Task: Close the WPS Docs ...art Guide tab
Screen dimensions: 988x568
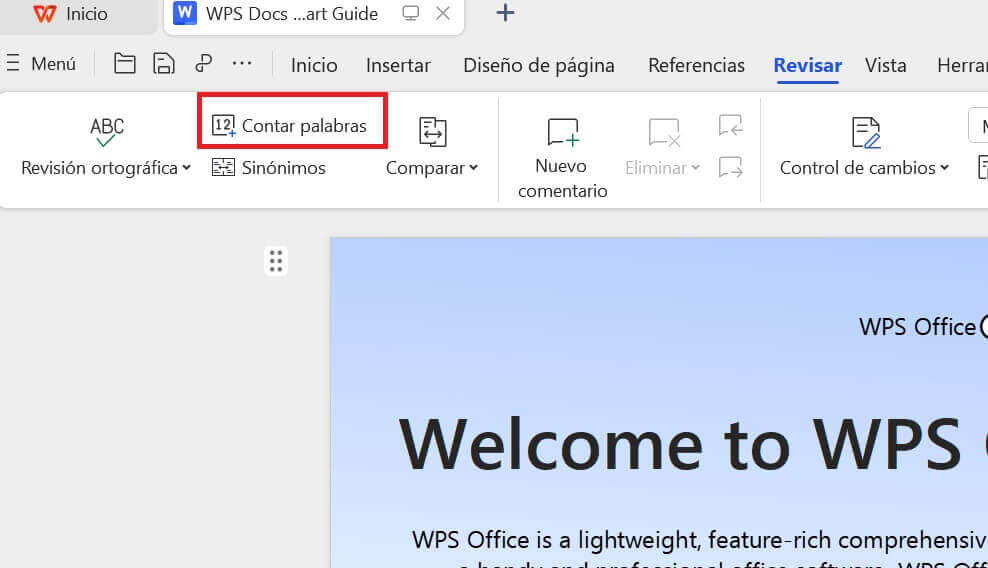Action: [x=443, y=13]
